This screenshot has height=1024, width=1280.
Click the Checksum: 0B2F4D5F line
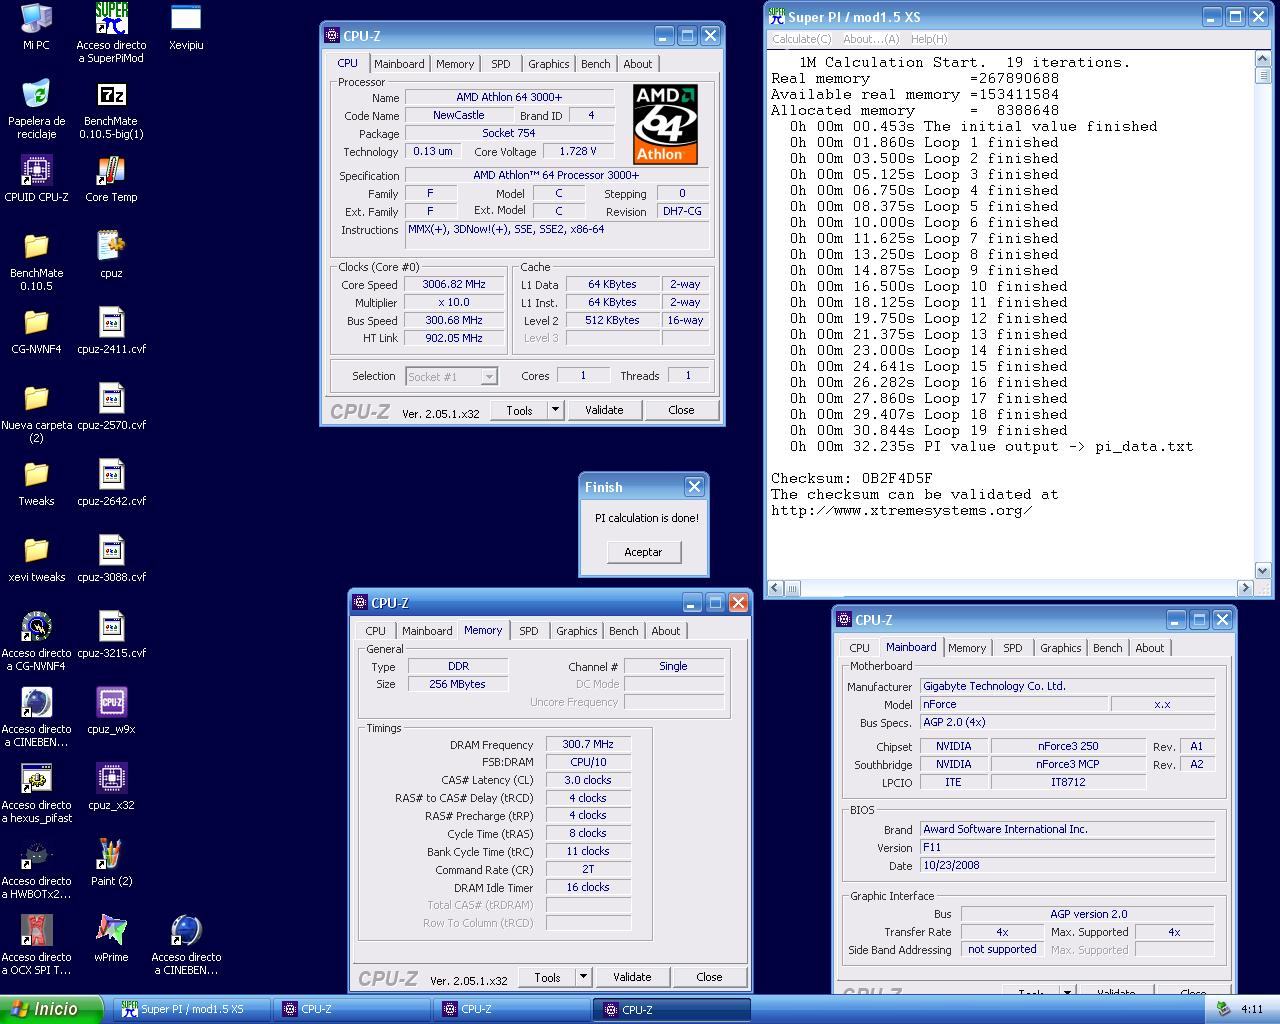pyautogui.click(x=851, y=479)
